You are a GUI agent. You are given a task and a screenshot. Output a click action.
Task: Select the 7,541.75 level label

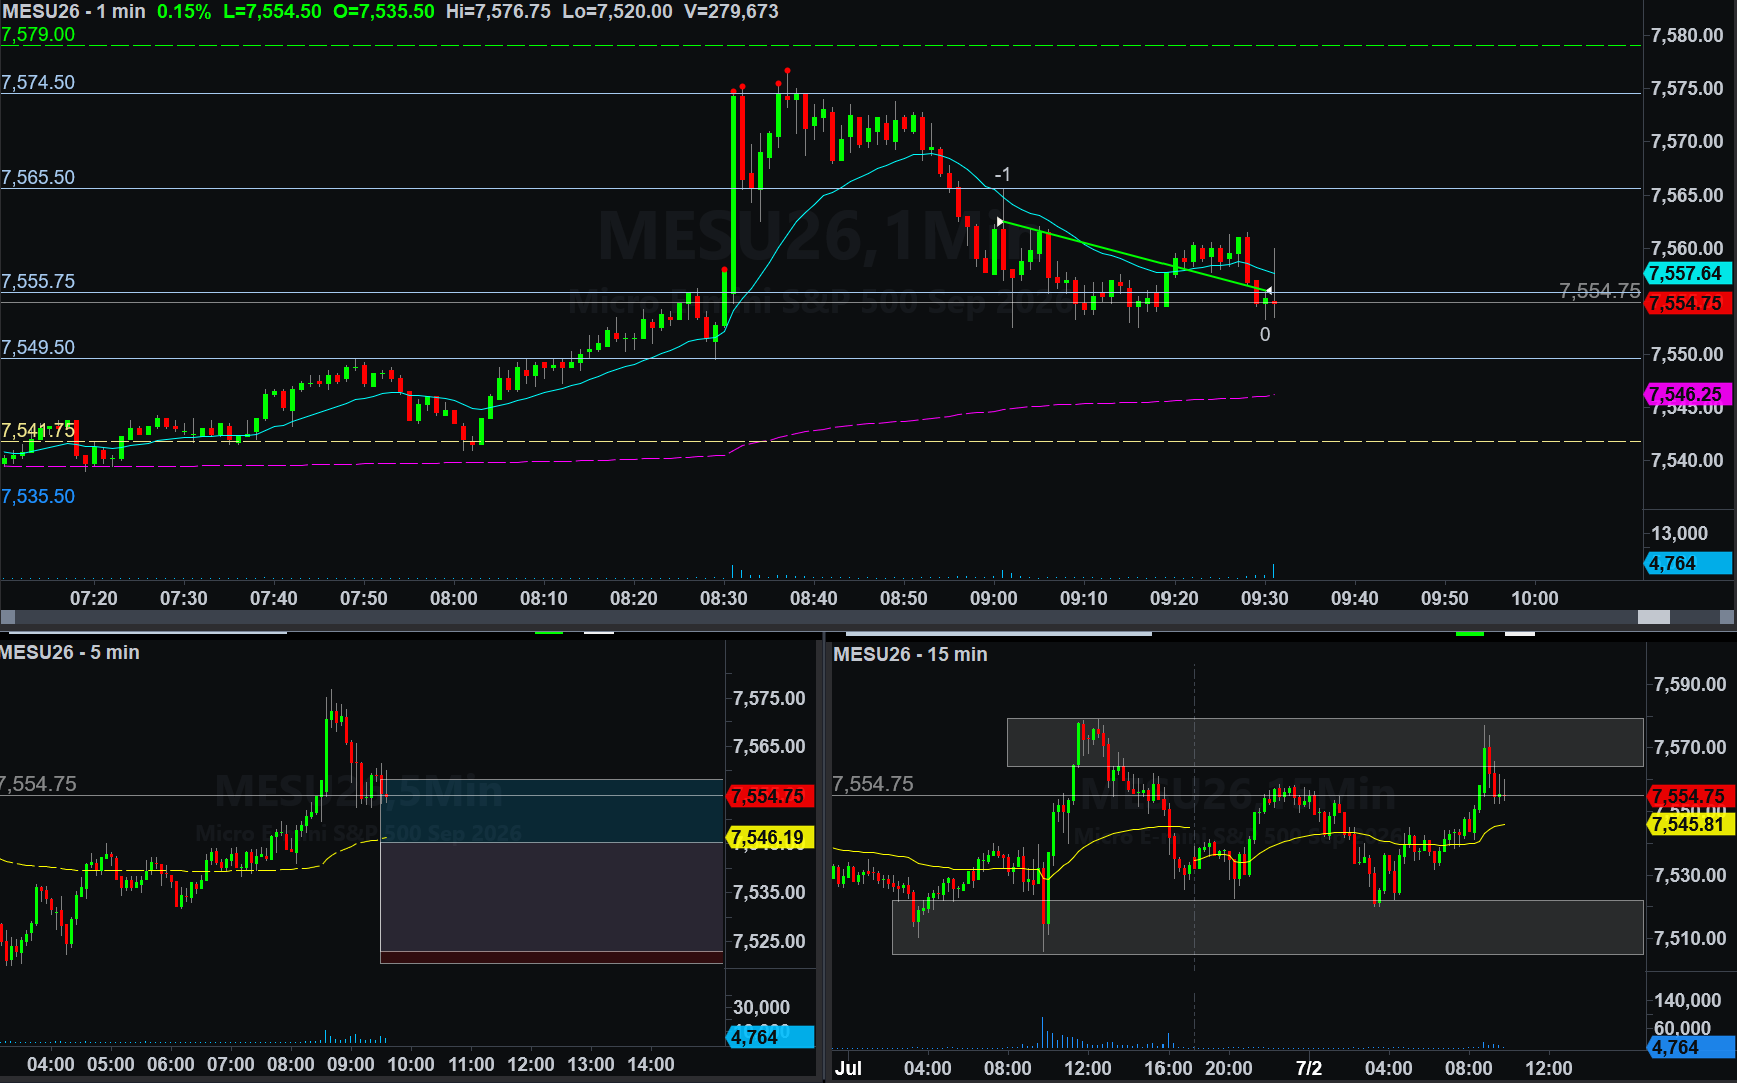(38, 430)
